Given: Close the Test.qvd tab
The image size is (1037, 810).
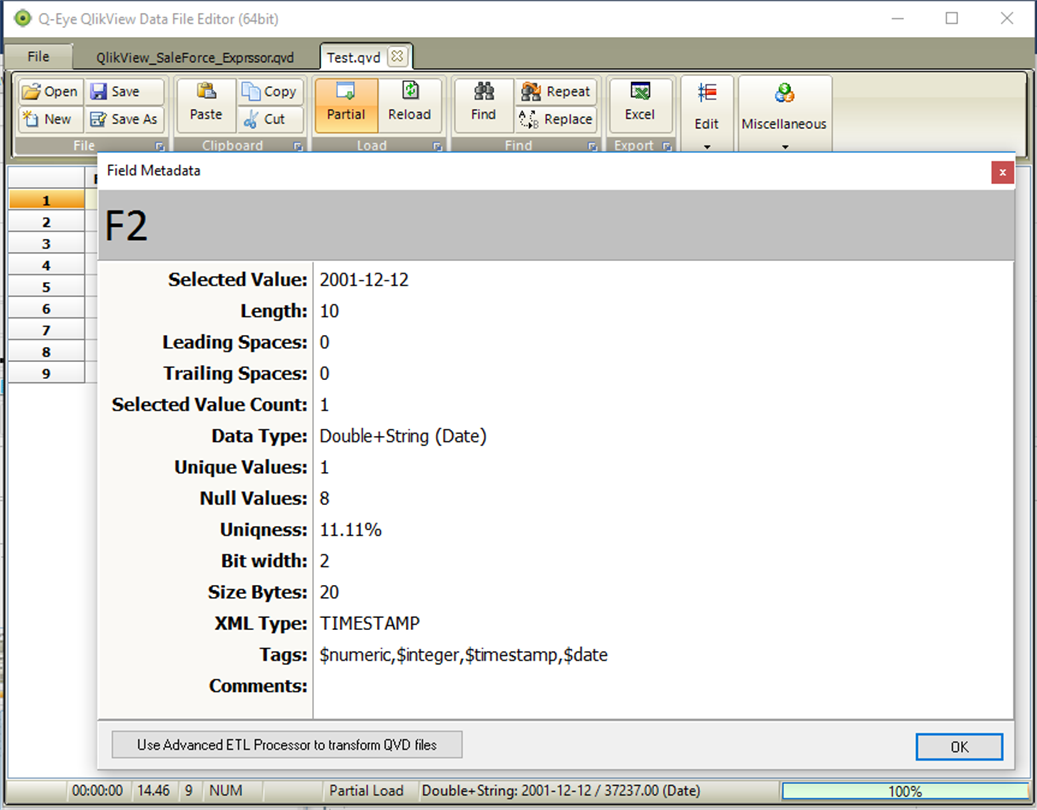Looking at the screenshot, I should pos(397,56).
